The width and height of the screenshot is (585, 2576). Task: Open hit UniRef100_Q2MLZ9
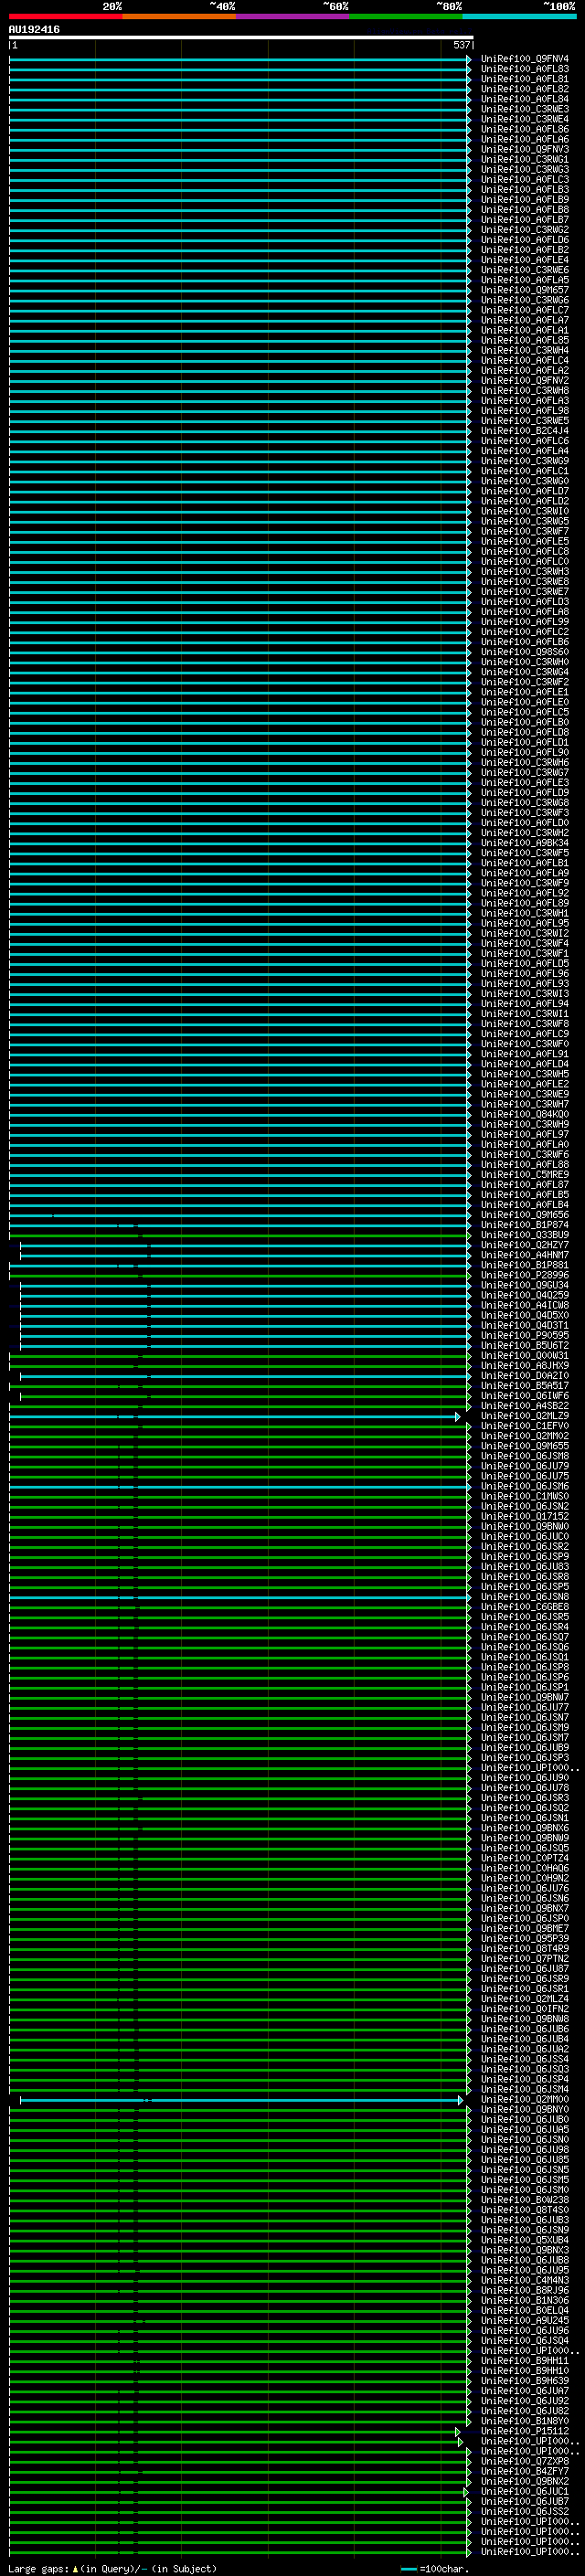click(x=525, y=1416)
